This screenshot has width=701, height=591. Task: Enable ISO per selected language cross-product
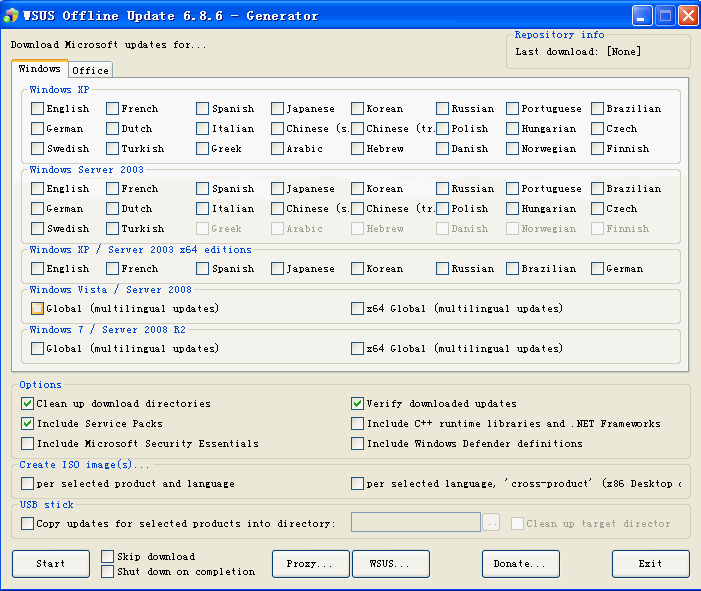(358, 484)
